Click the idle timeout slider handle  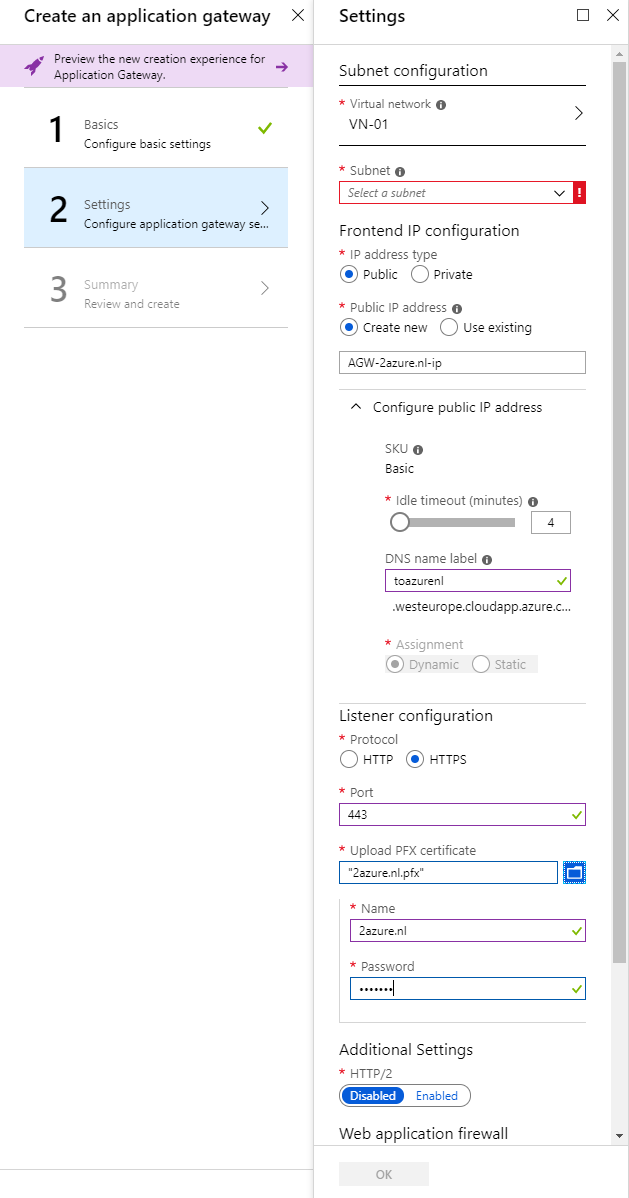point(399,523)
